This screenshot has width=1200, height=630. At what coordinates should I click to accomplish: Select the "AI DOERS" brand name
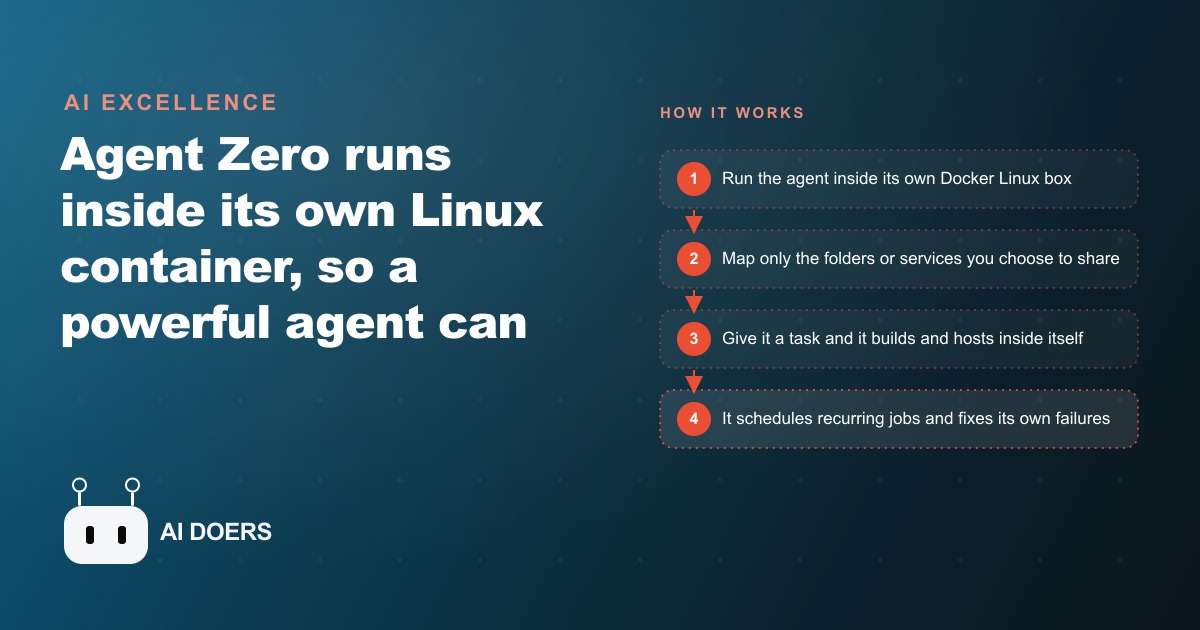point(216,533)
